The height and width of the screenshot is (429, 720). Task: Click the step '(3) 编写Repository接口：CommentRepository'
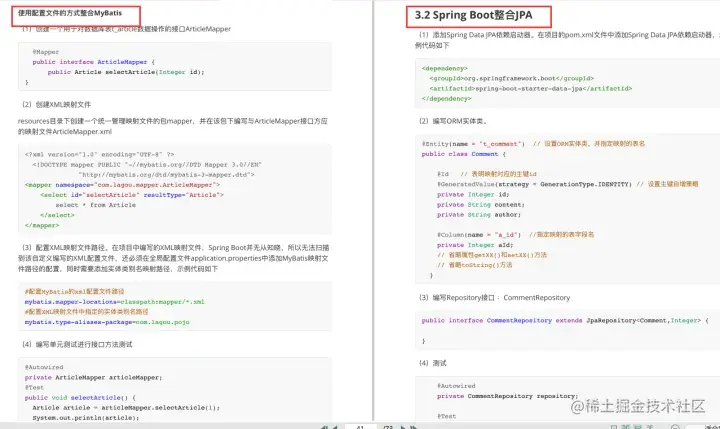[x=494, y=298]
